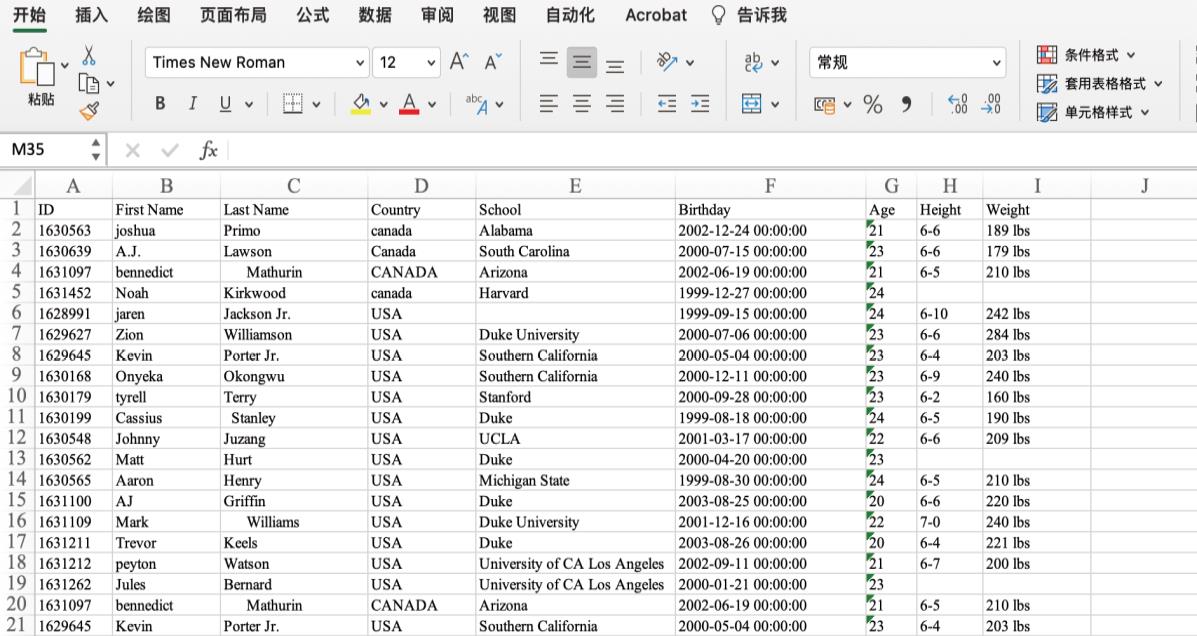Click the Merge cells icon

click(752, 104)
